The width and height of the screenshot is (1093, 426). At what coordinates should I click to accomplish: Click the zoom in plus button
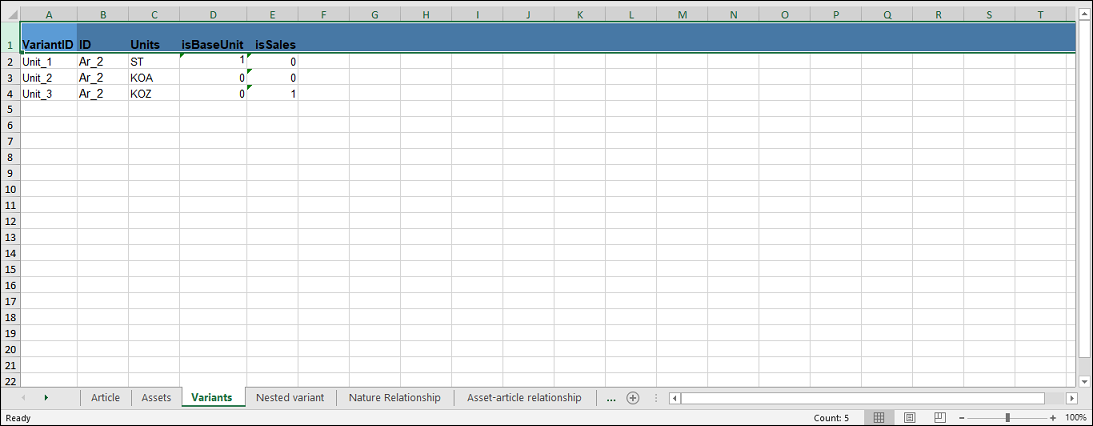(1053, 418)
